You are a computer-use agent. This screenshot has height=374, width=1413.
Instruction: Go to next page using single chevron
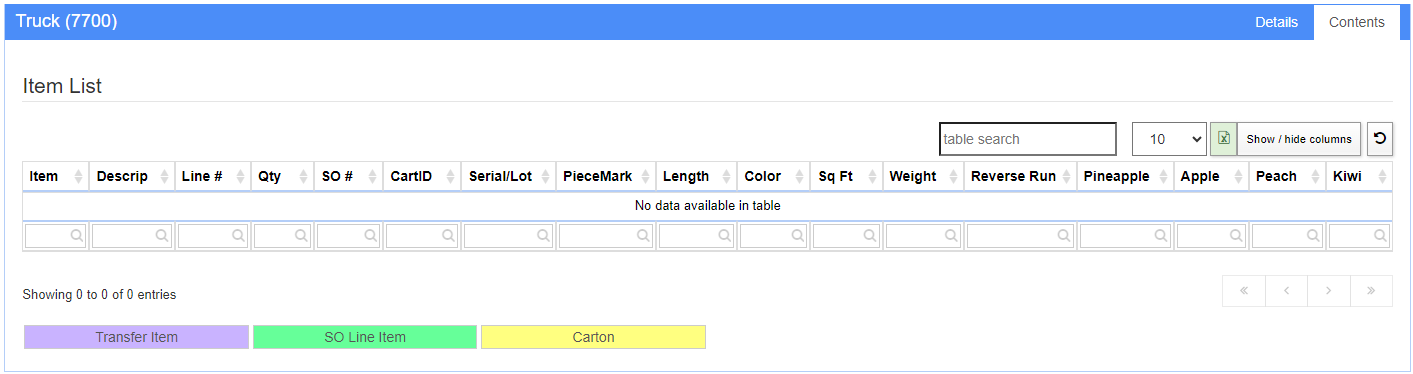pos(1329,291)
